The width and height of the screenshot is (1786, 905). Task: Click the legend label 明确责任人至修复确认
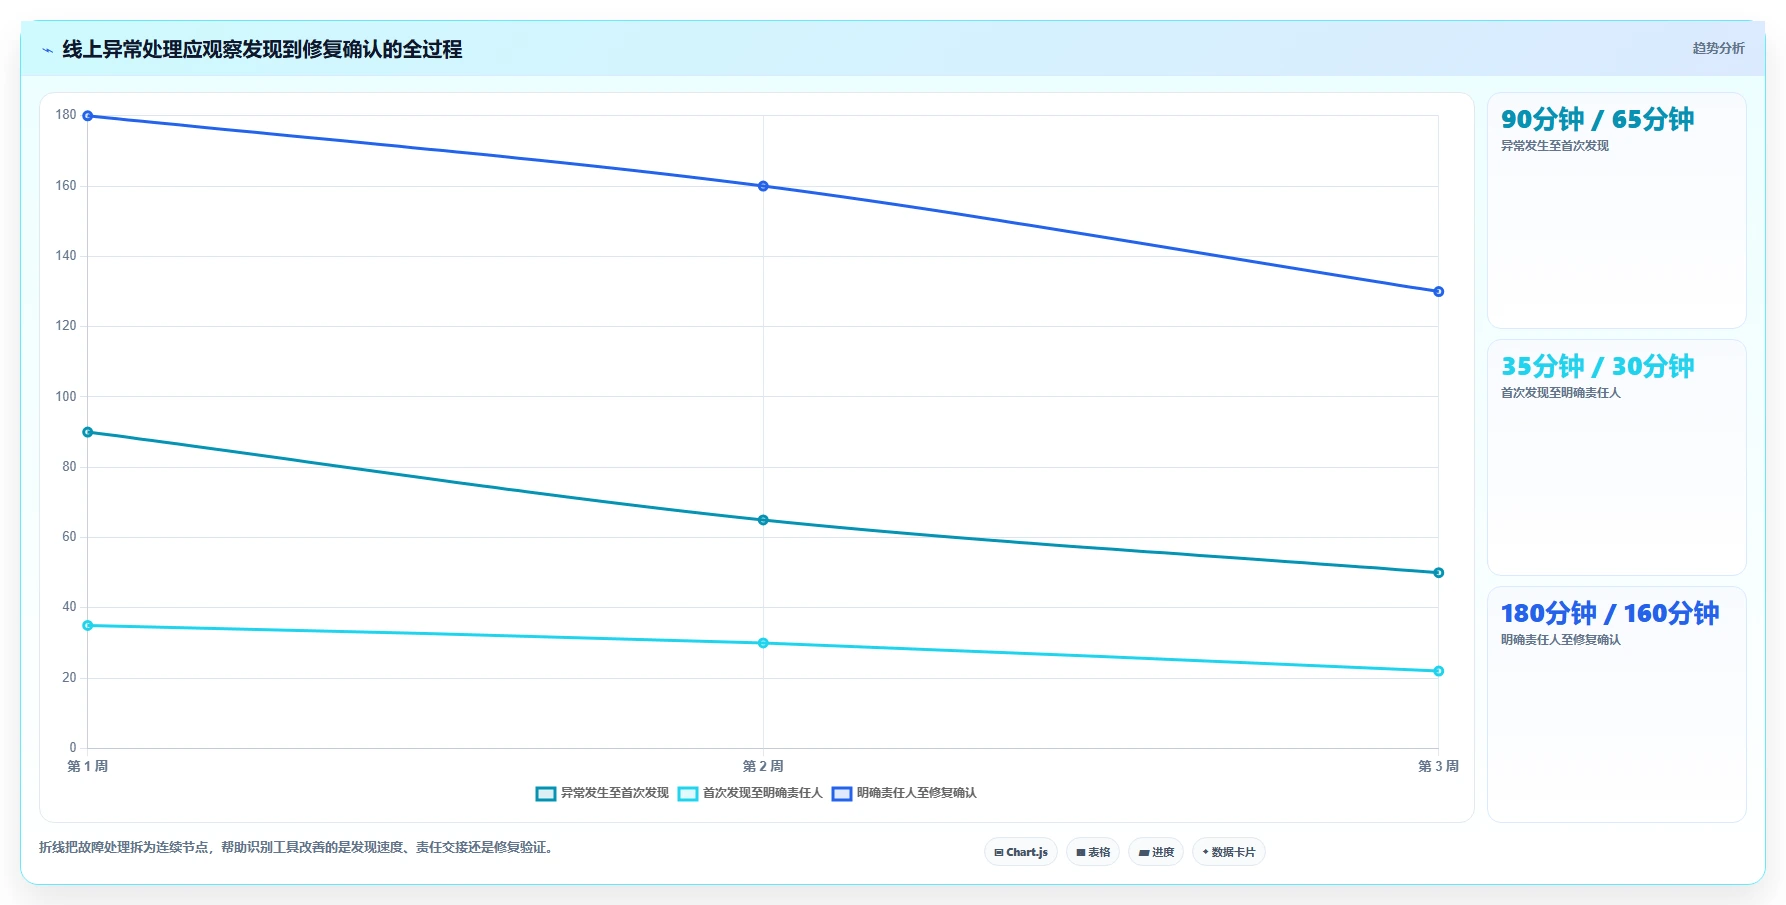pyautogui.click(x=916, y=793)
